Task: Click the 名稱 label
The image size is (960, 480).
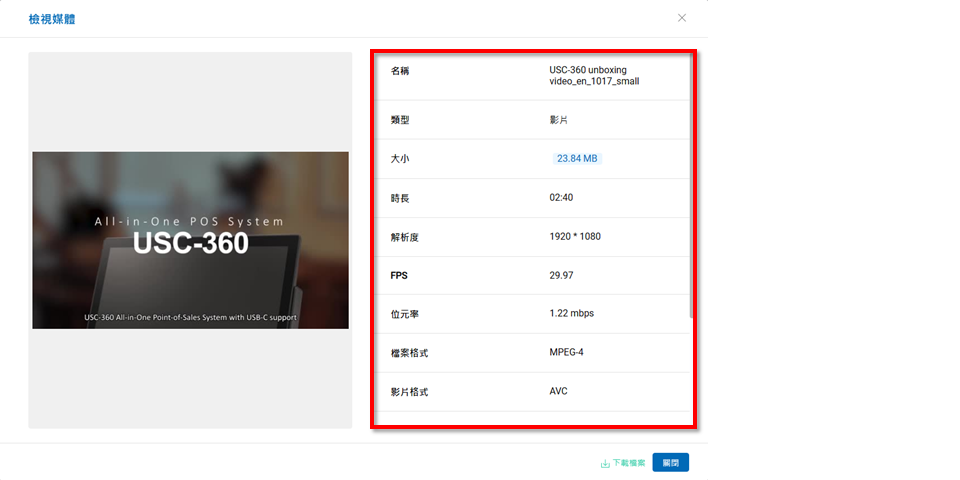Action: coord(400,71)
